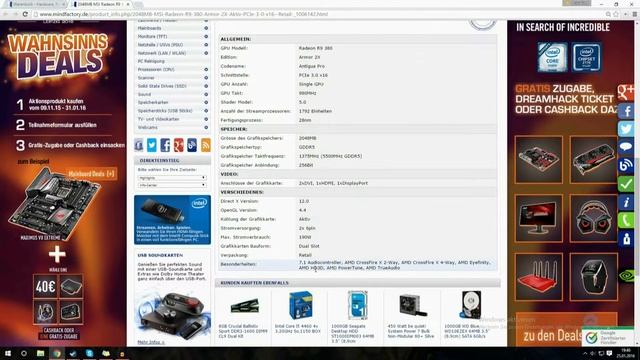Image resolution: width=640 pixels, height=360 pixels.
Task: Open the Intel Core i5 4460 product thumbnail
Action: pos(300,304)
